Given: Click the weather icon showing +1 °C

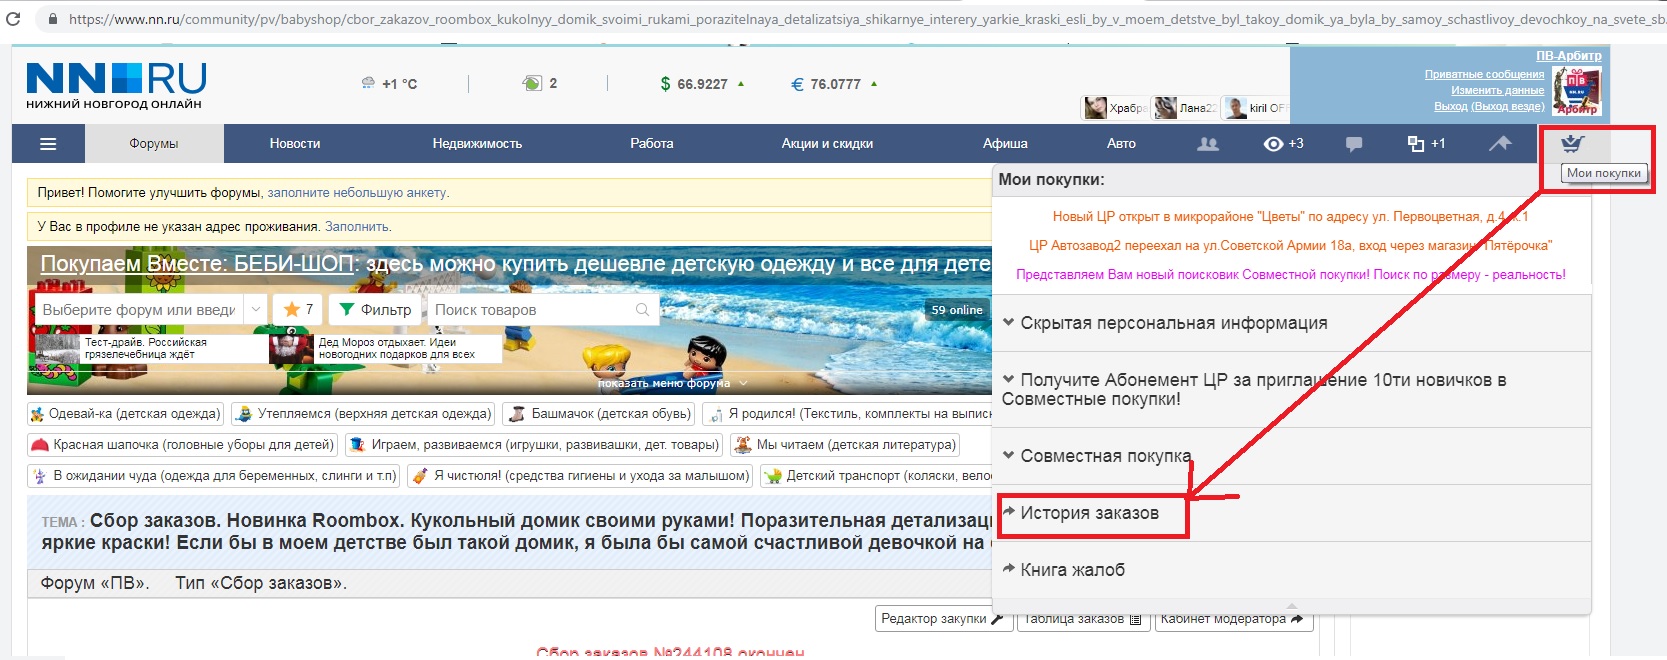Looking at the screenshot, I should (x=368, y=84).
